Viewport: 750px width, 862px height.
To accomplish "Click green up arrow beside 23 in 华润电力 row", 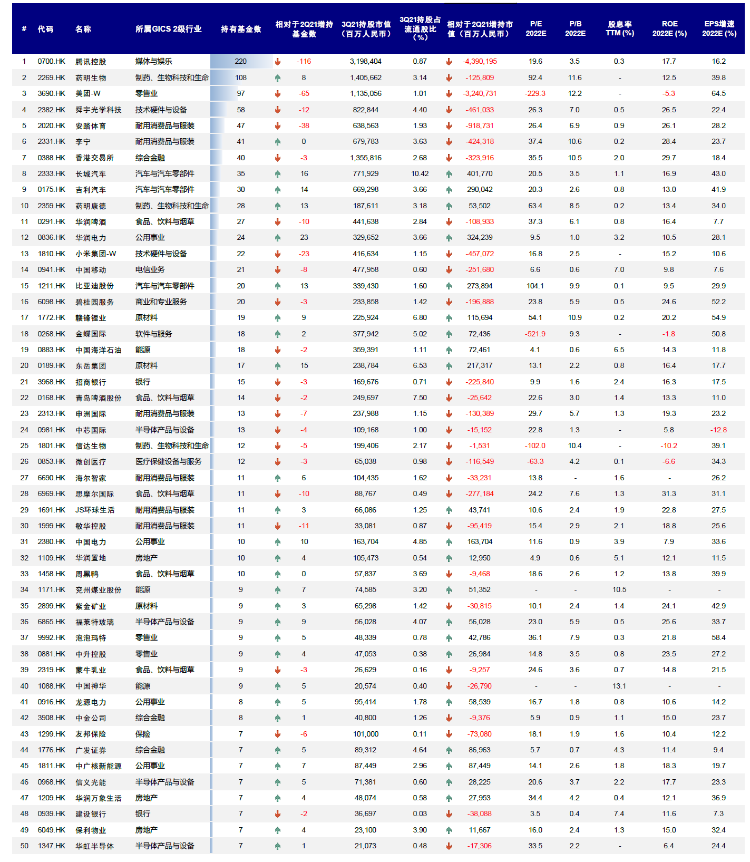I will pos(278,238).
